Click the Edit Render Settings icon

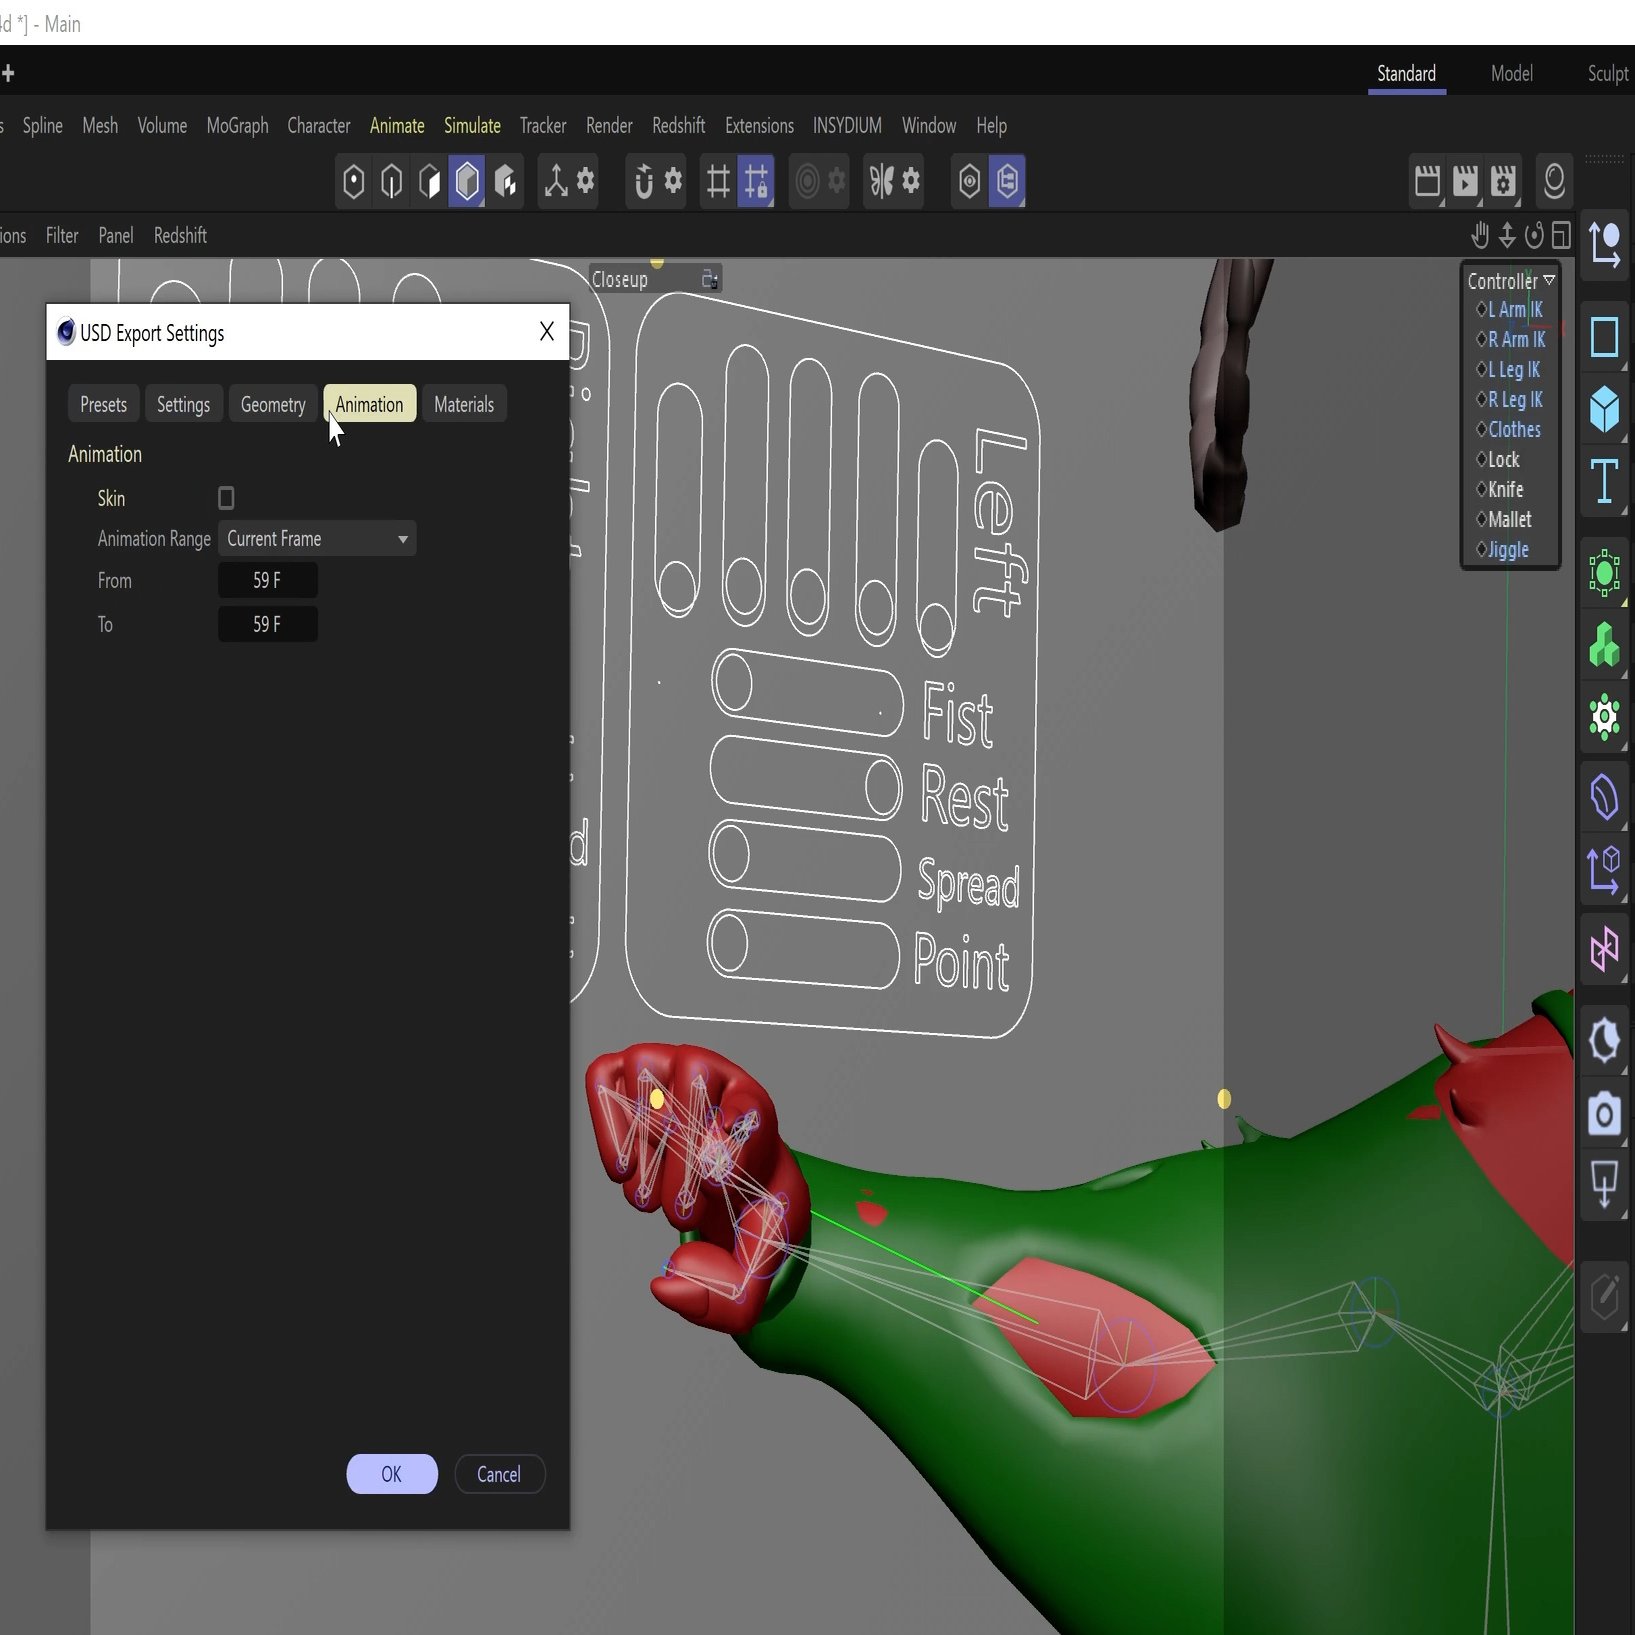(1503, 181)
